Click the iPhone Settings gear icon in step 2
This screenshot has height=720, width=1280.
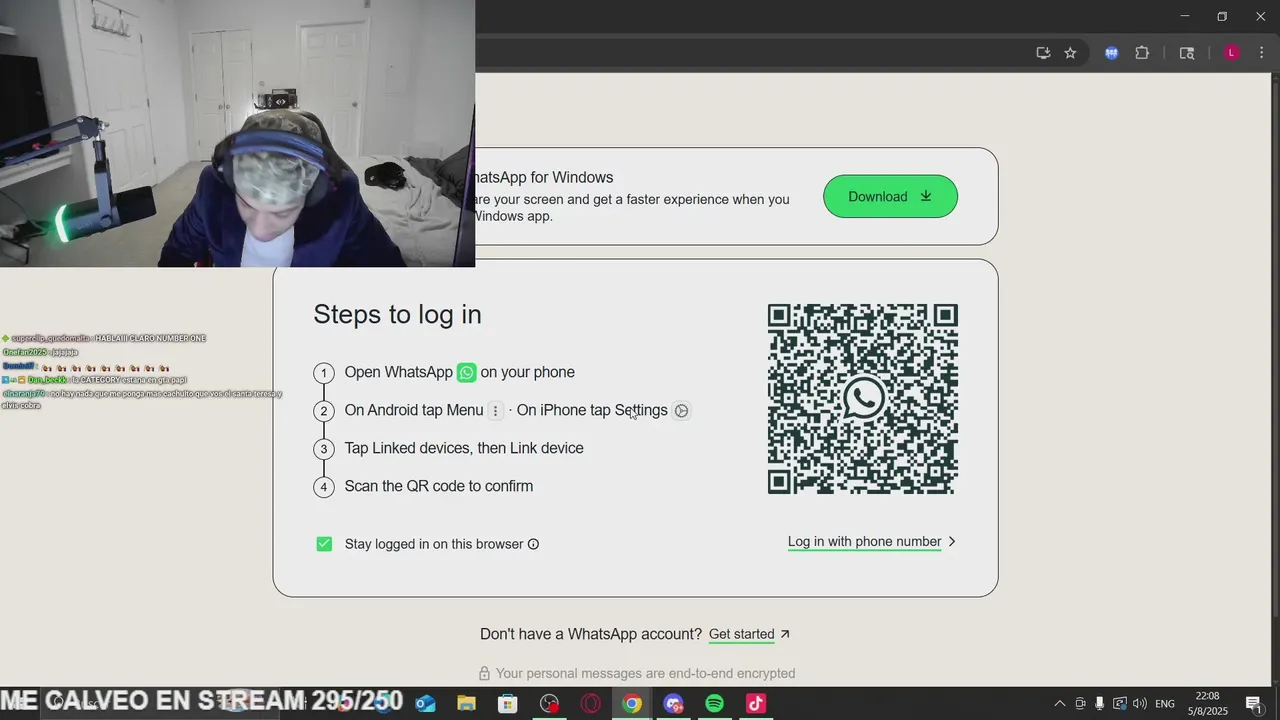coord(681,411)
